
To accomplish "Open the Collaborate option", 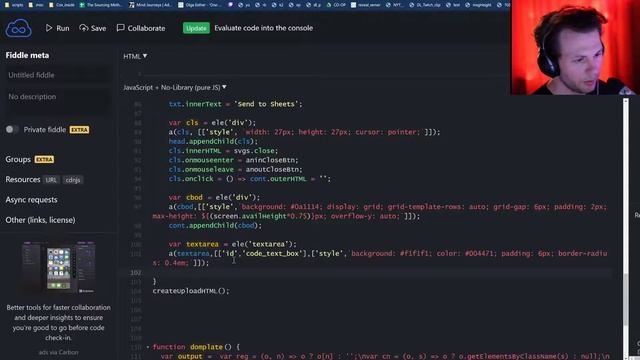I will coord(141,28).
